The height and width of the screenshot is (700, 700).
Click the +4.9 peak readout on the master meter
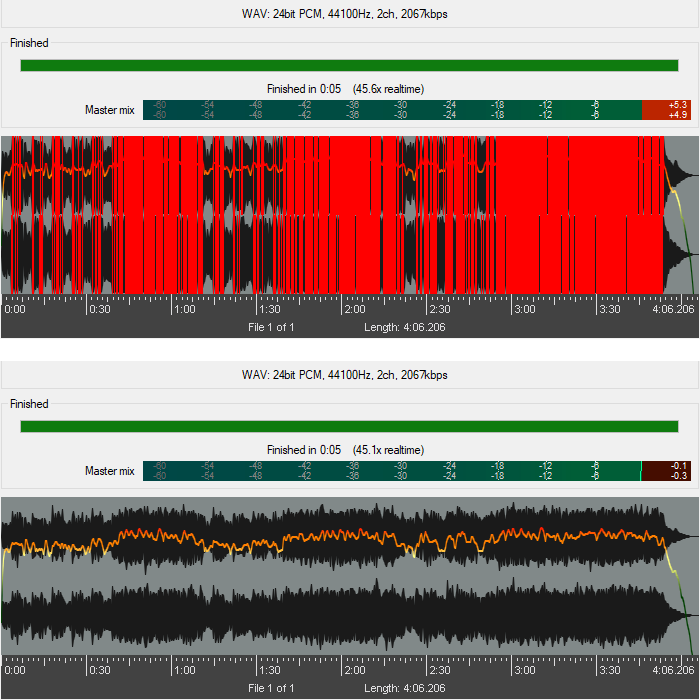tap(677, 115)
